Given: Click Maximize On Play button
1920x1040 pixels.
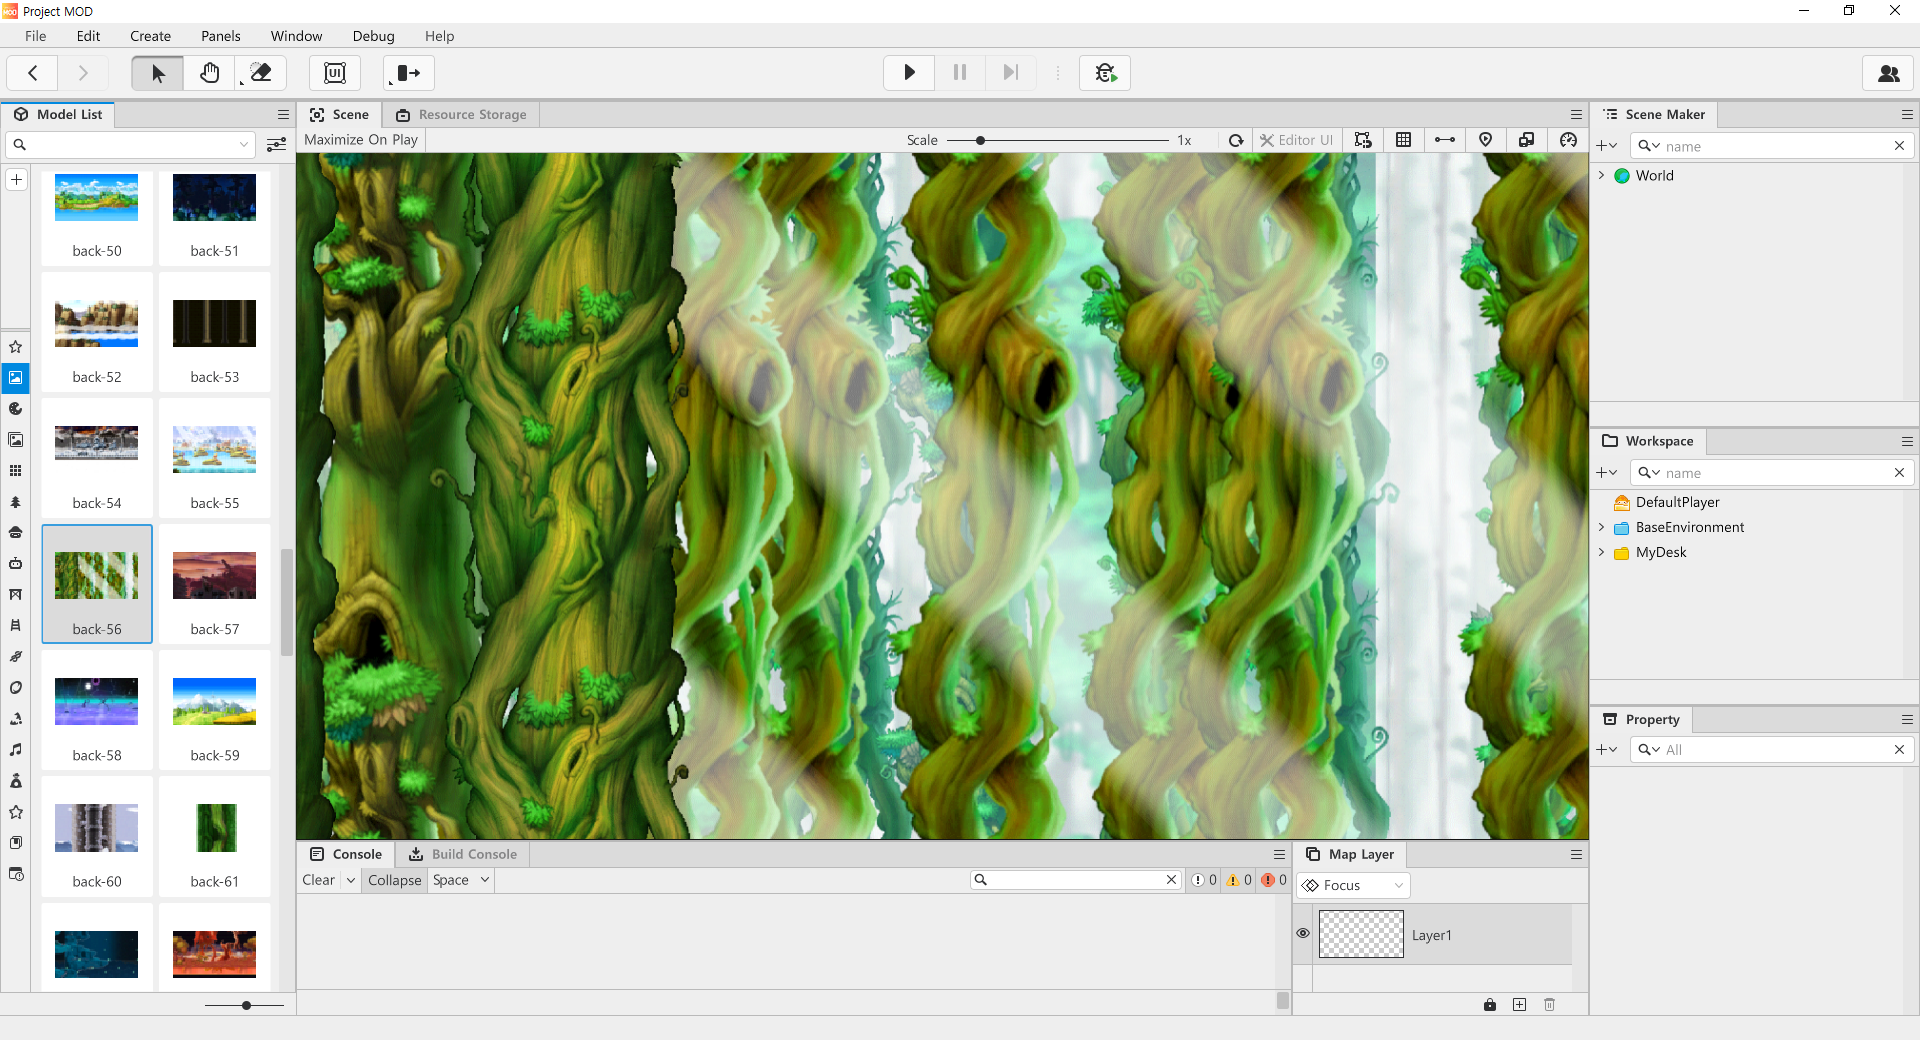Looking at the screenshot, I should pos(361,140).
